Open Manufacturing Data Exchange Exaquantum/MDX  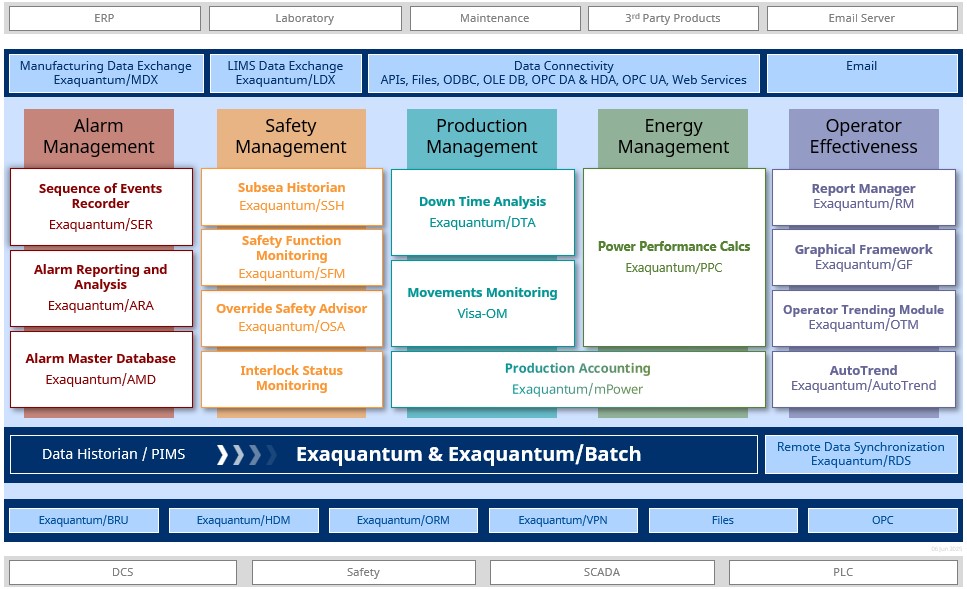click(105, 73)
